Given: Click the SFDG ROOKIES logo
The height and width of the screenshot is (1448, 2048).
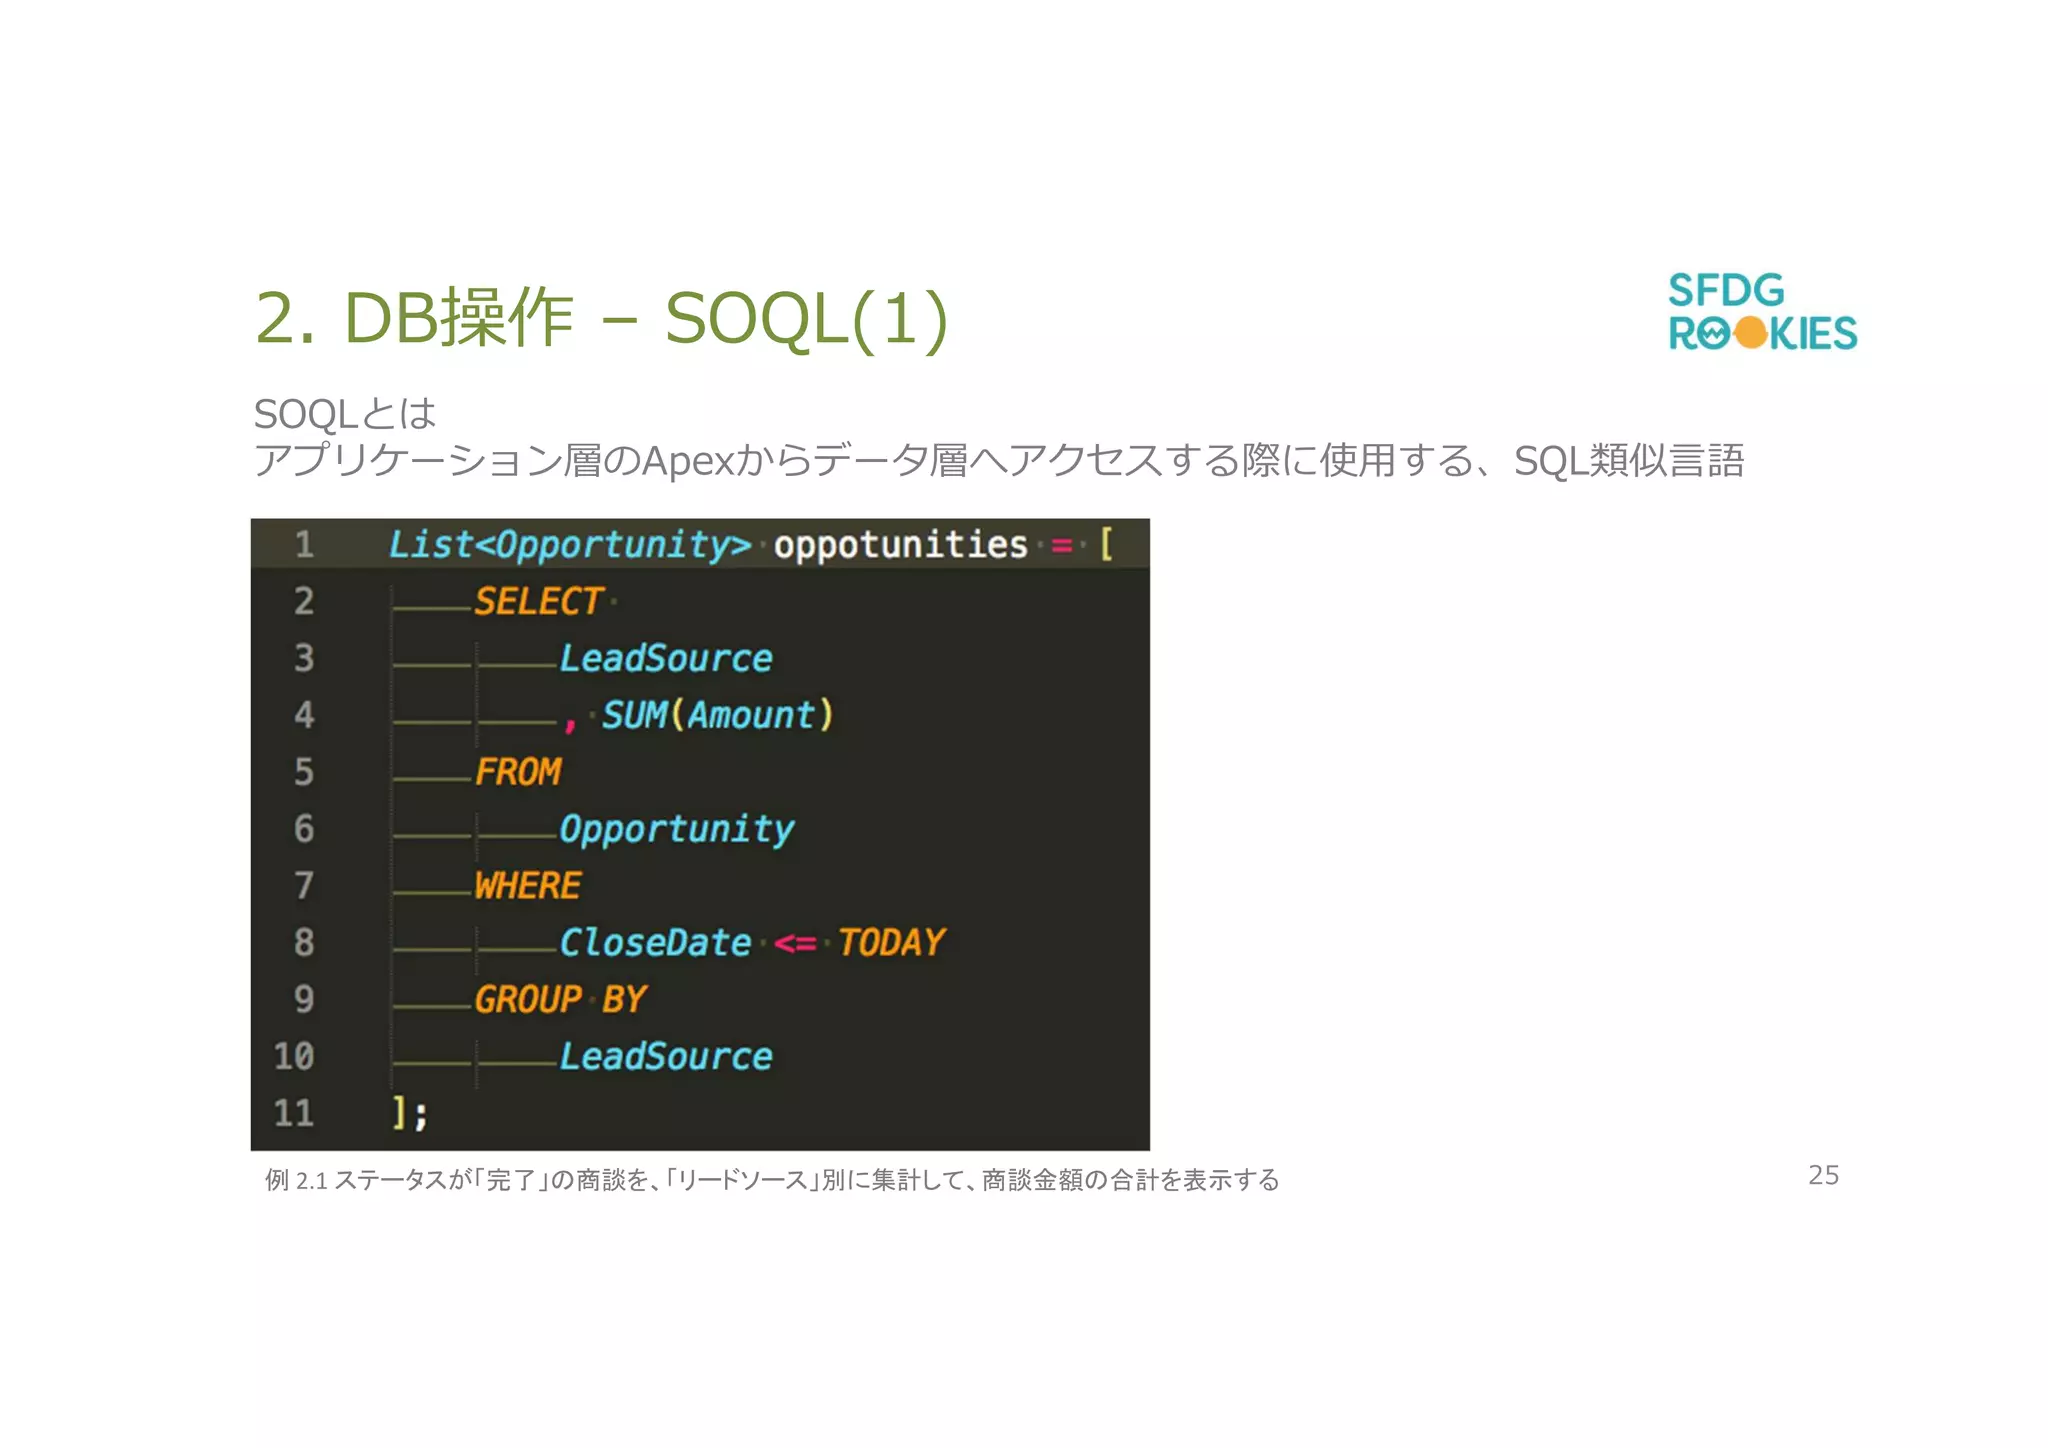Looking at the screenshot, I should (1762, 312).
